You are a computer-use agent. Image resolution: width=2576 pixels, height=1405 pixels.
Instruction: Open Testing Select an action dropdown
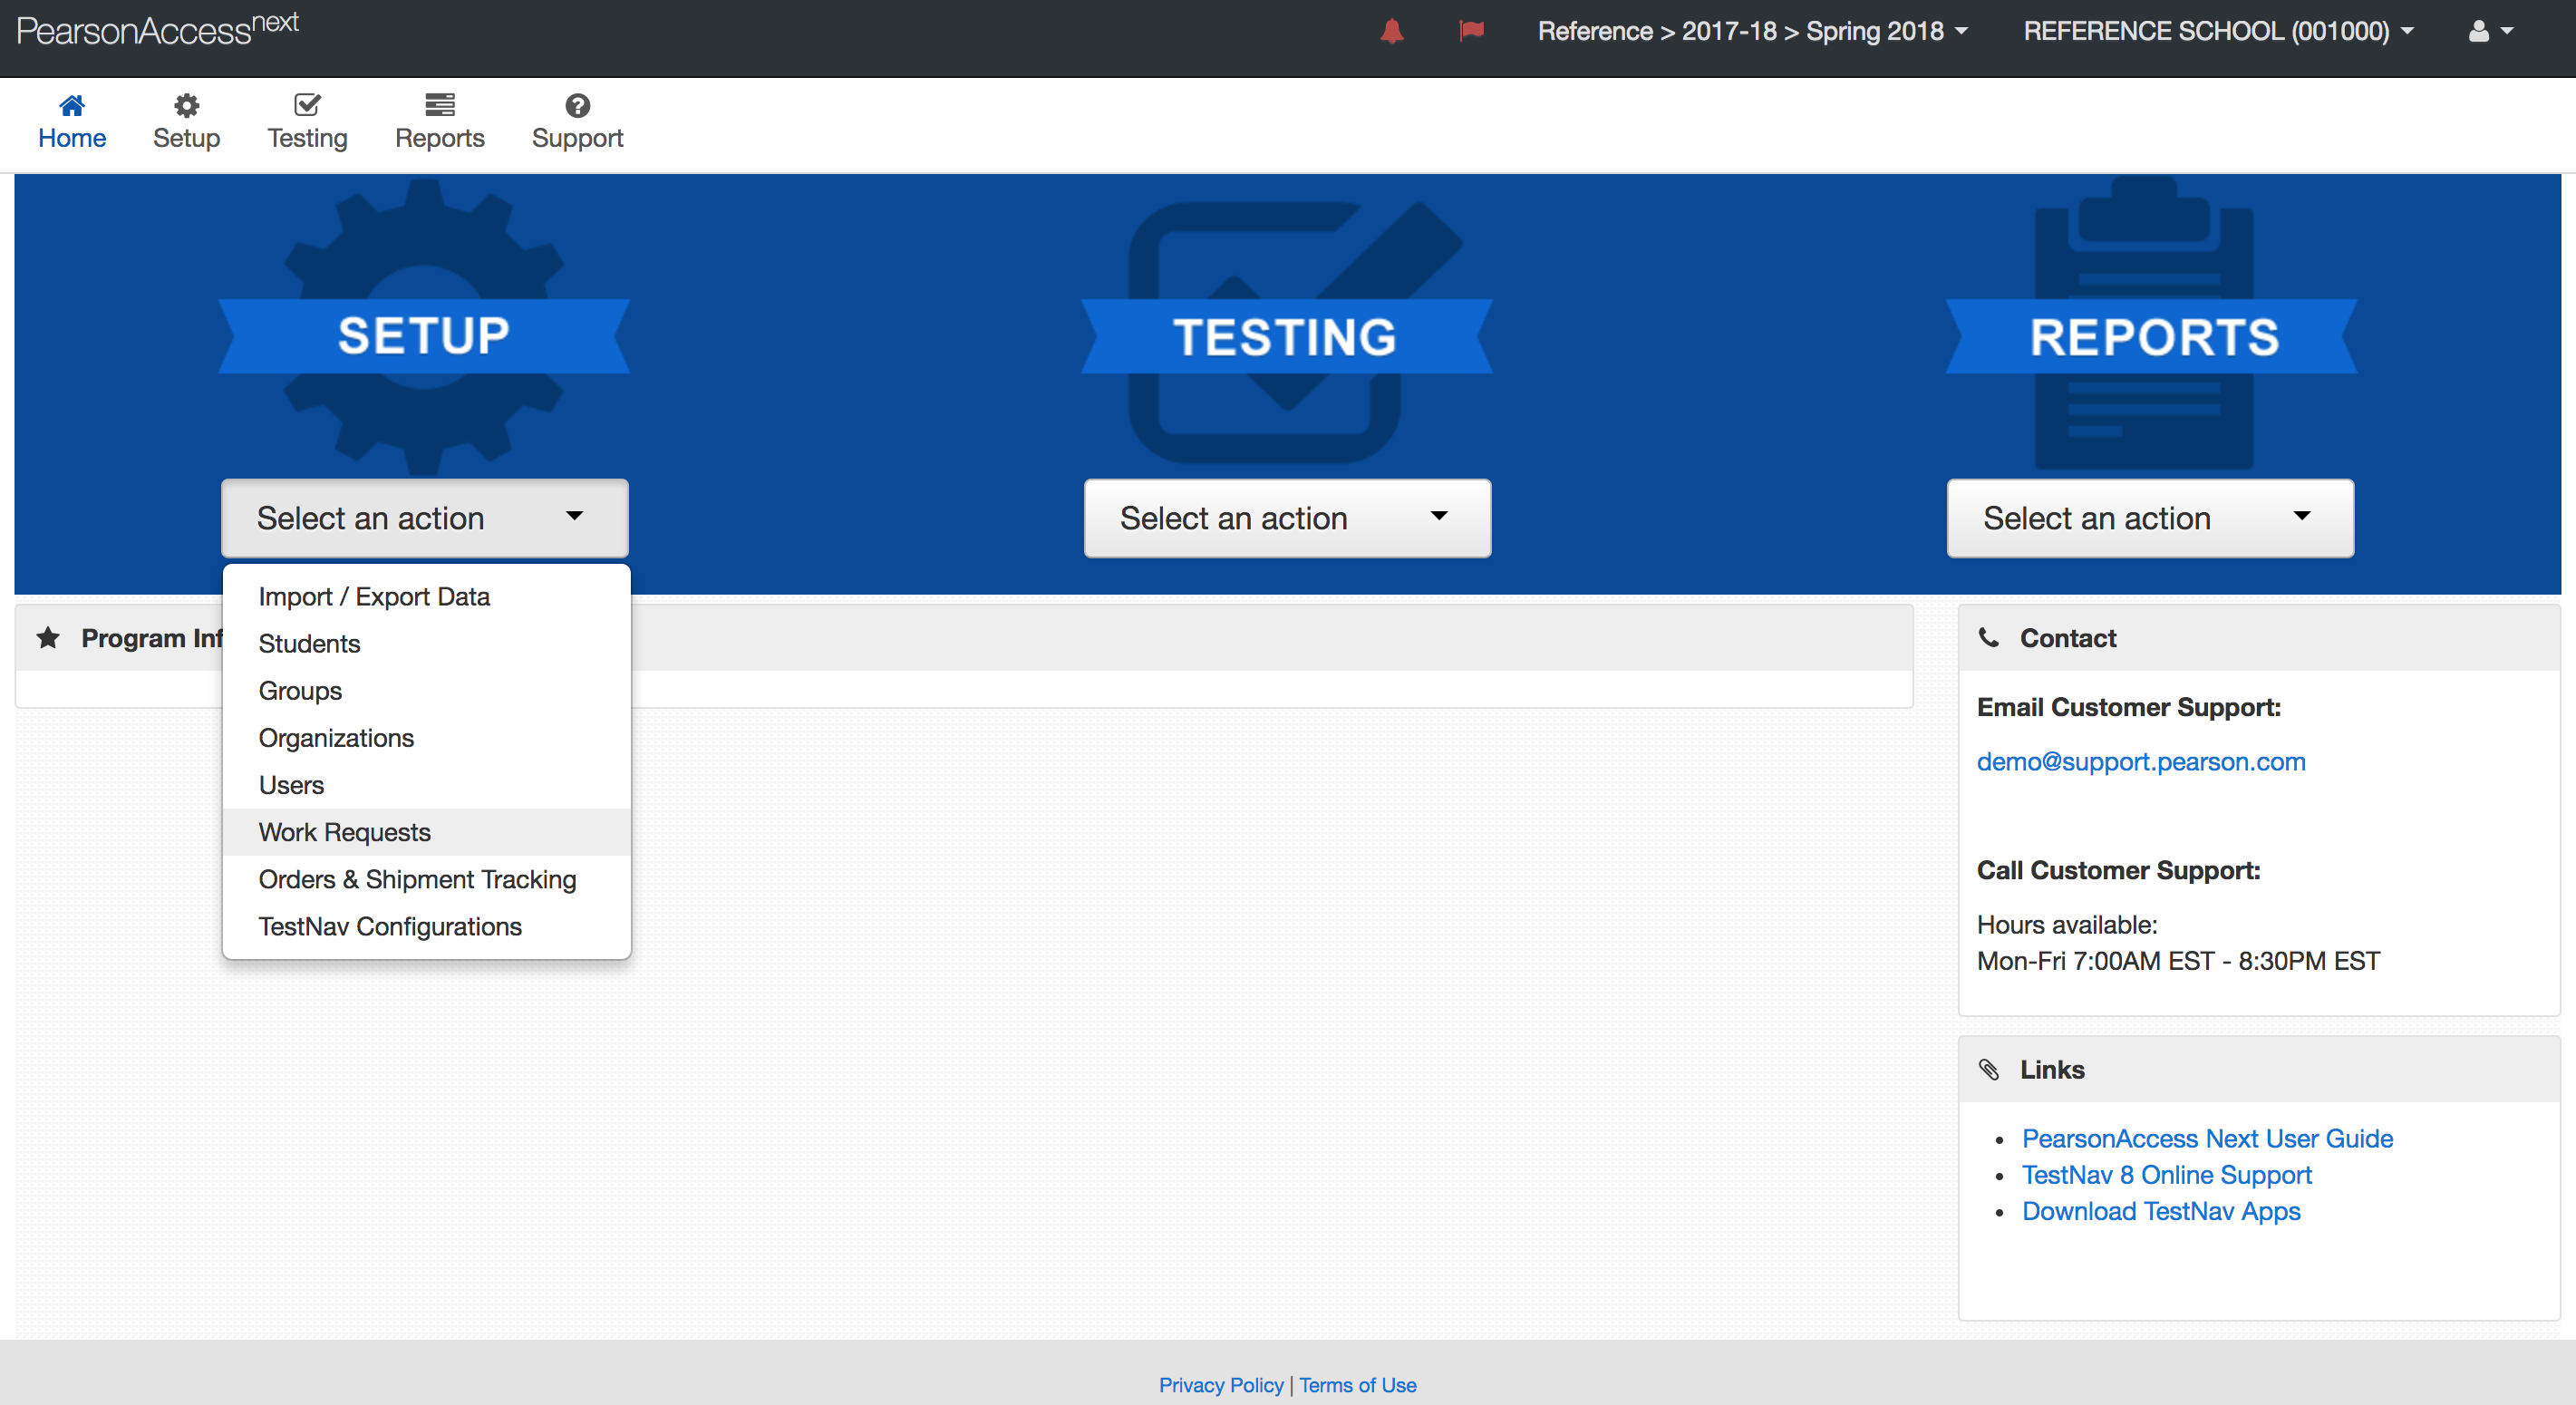point(1287,518)
